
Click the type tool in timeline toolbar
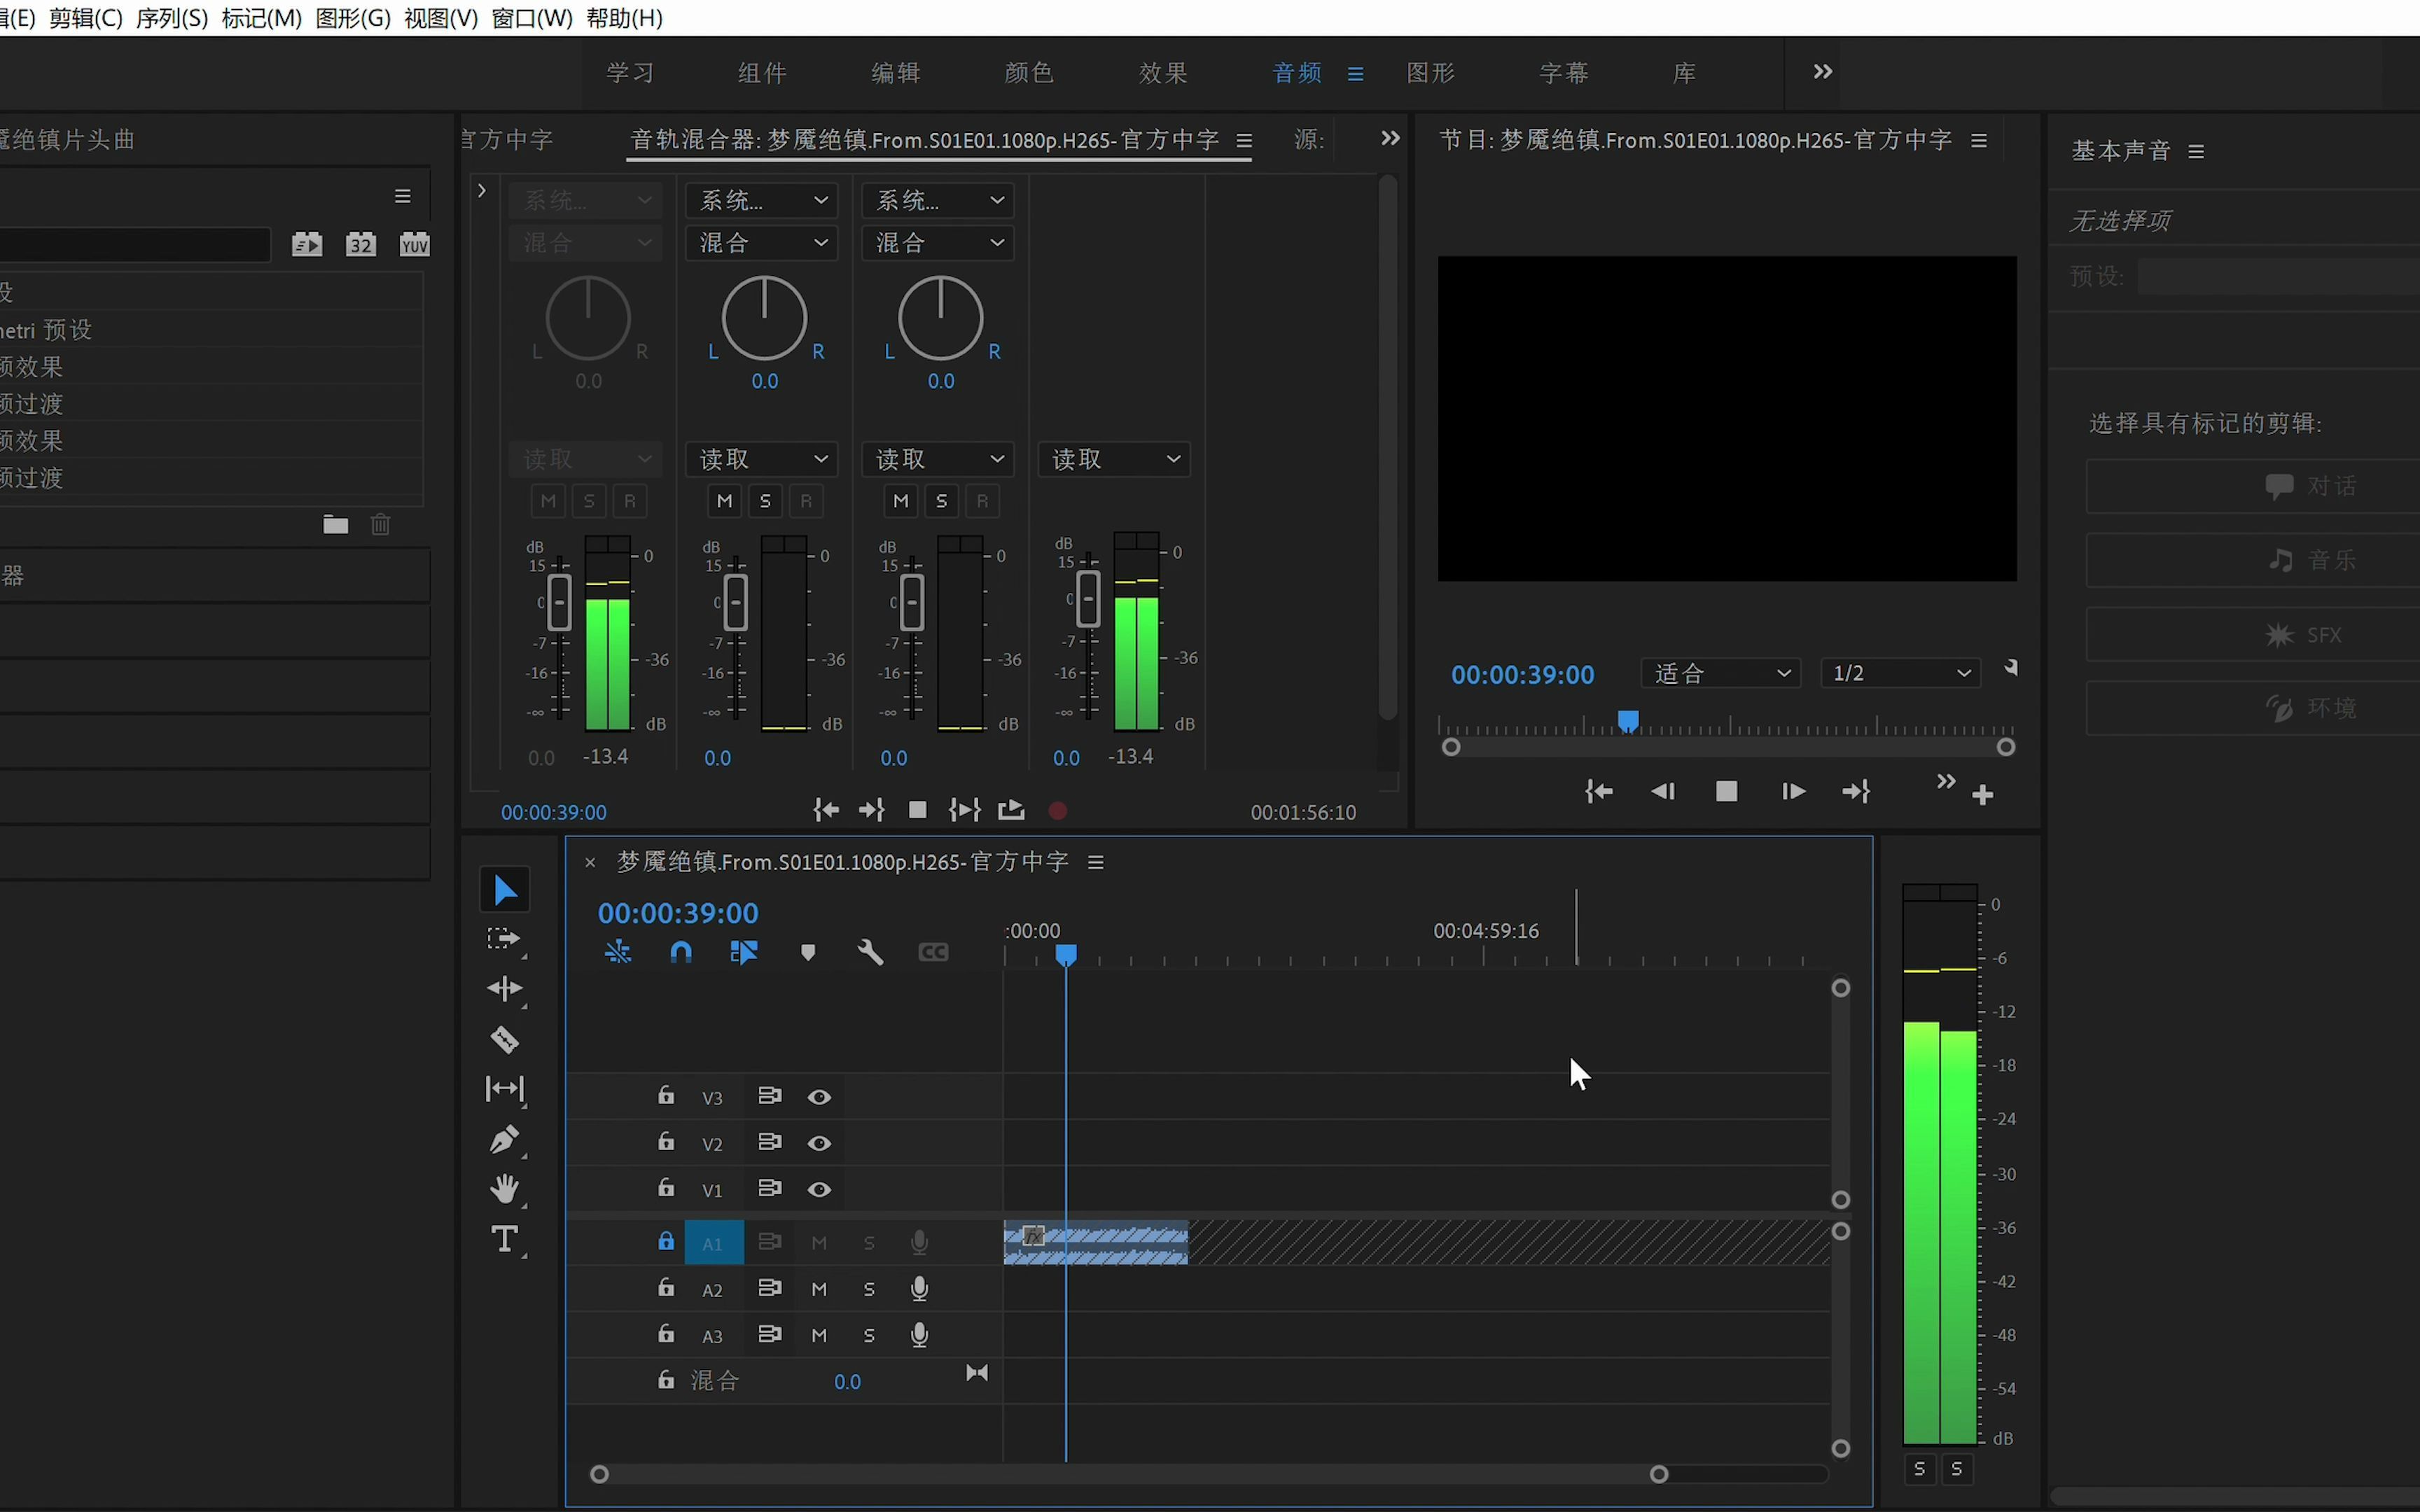click(506, 1237)
